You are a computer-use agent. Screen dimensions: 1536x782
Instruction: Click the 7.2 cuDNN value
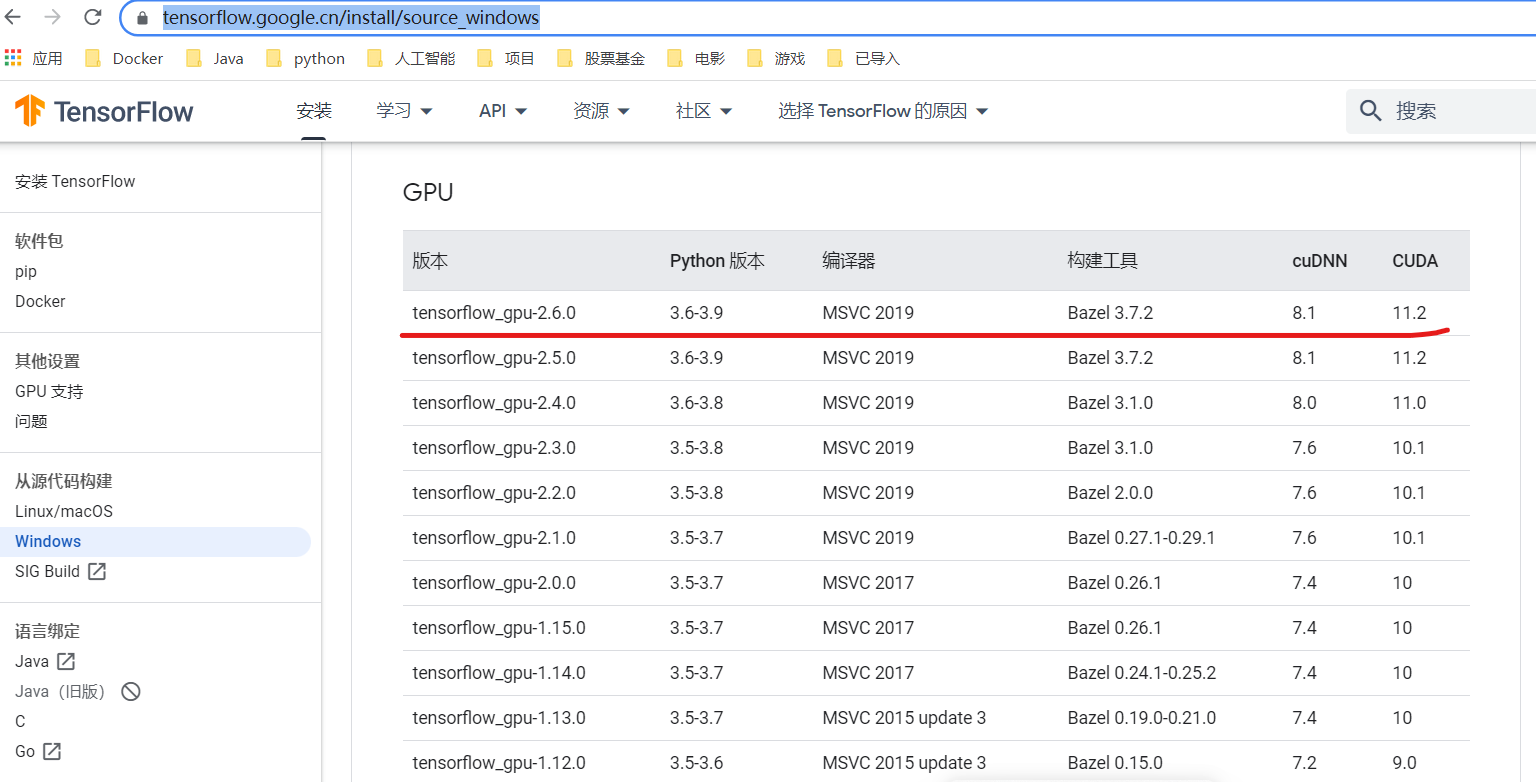click(x=1304, y=763)
